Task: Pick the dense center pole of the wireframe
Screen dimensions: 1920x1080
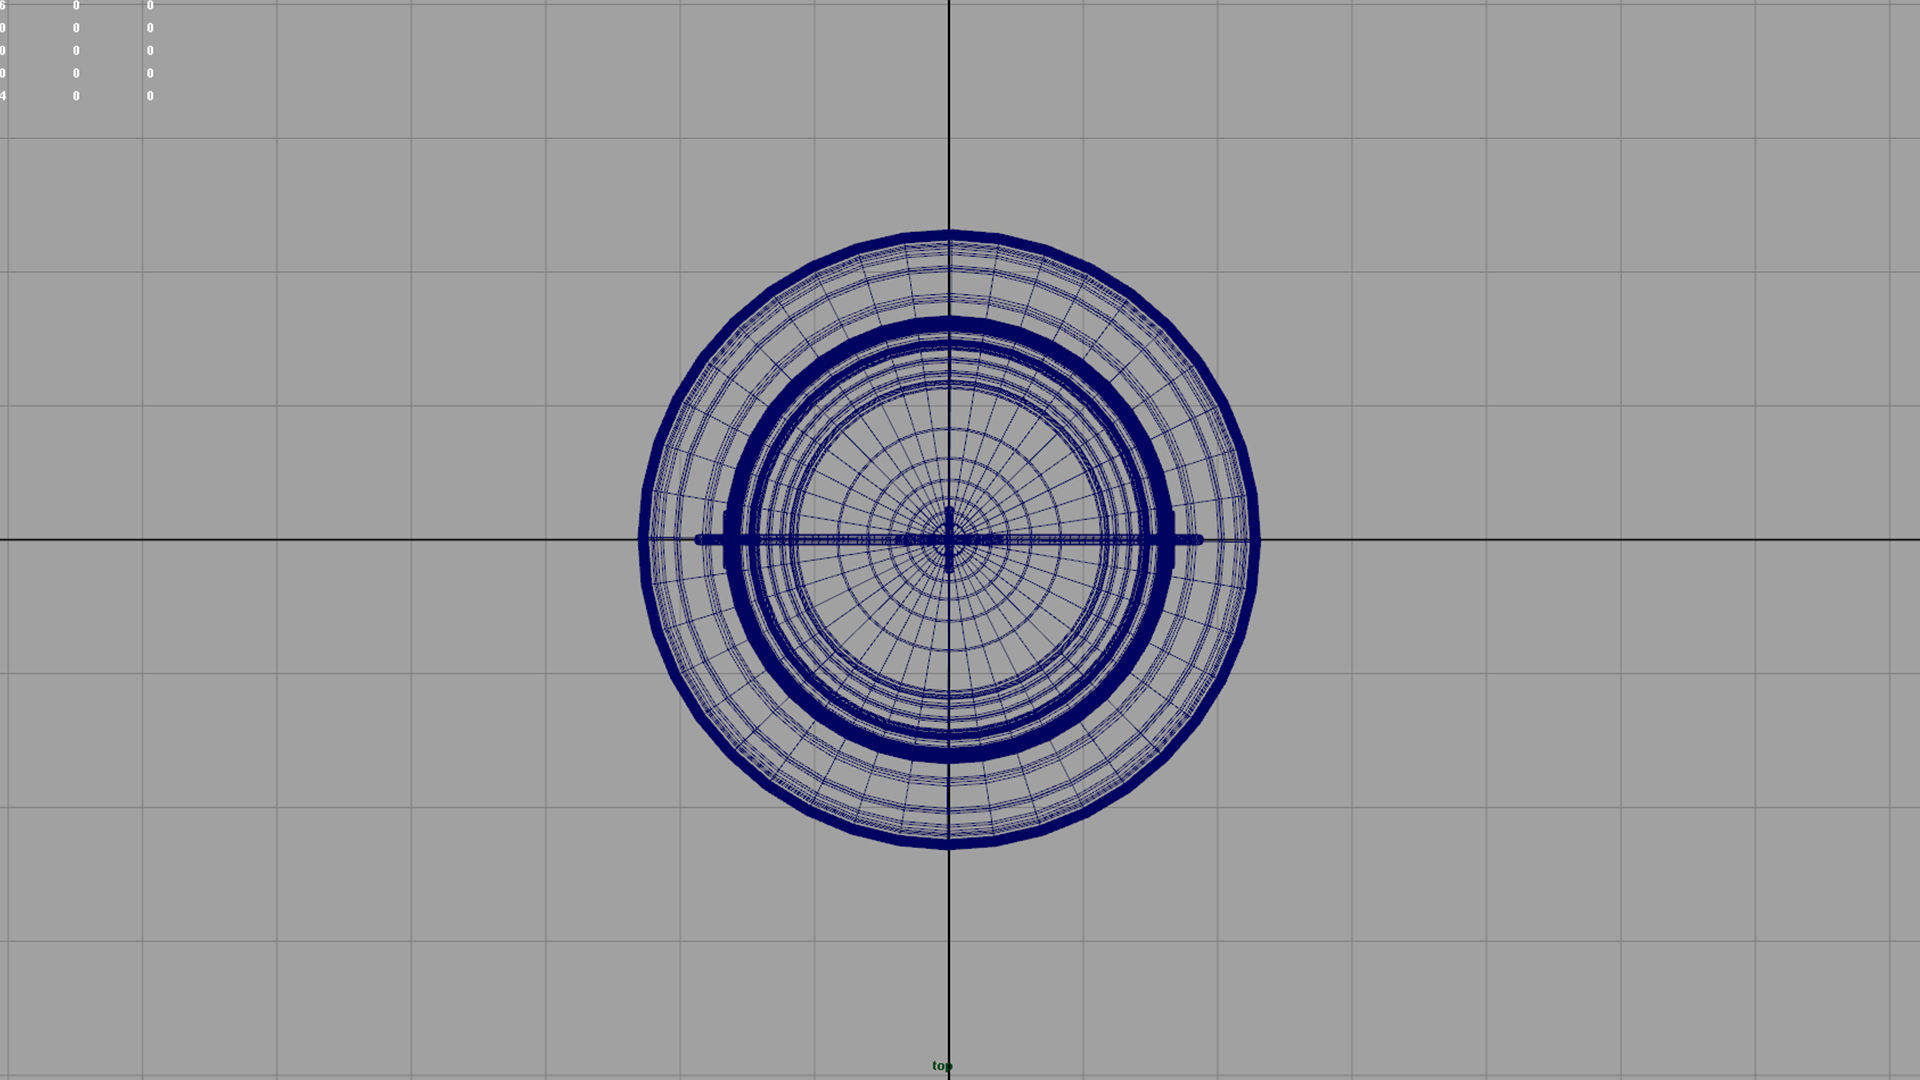Action: click(949, 540)
